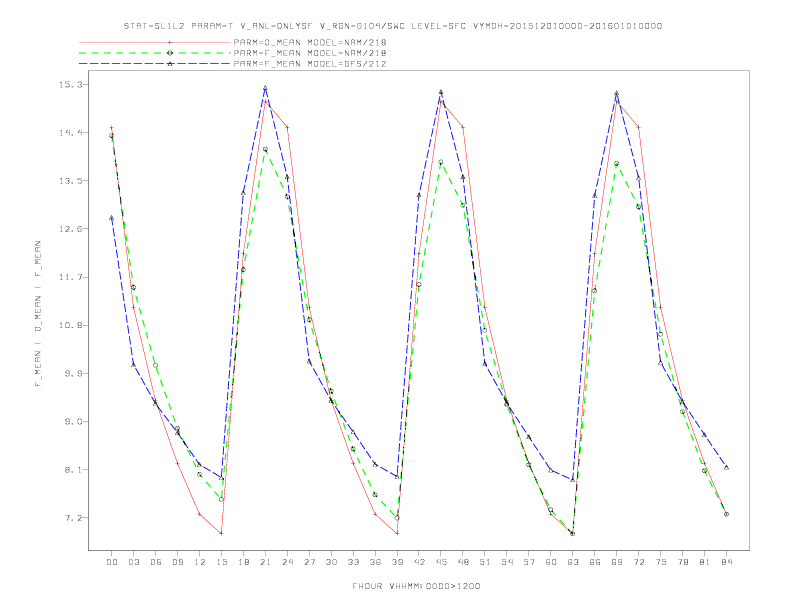Viewport: 792px width, 612px height.
Task: Click y-axis tick label 8.1
Action: click(x=73, y=470)
